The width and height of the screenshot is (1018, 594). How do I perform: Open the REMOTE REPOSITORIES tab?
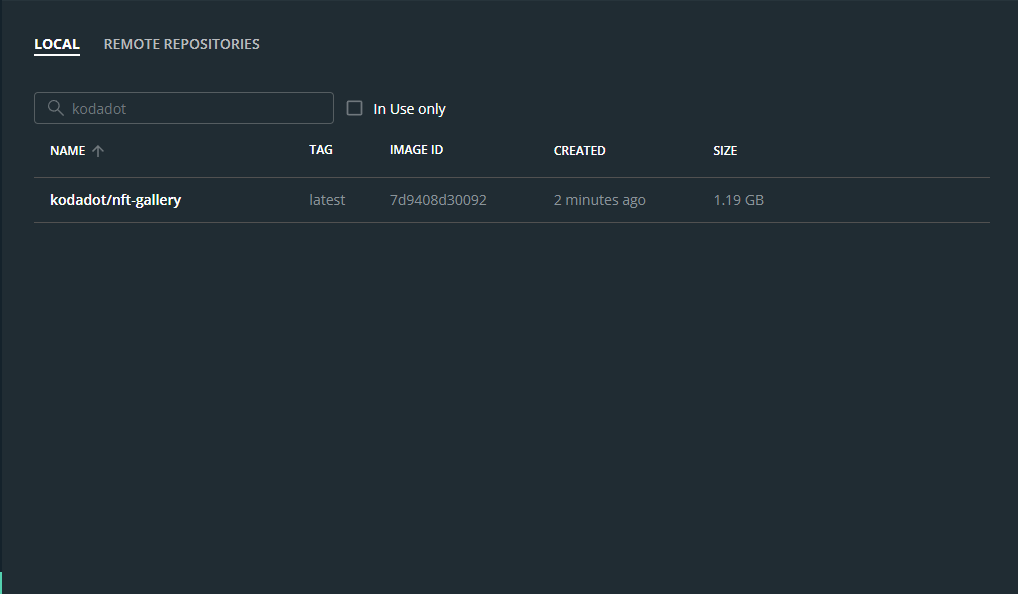pyautogui.click(x=181, y=44)
